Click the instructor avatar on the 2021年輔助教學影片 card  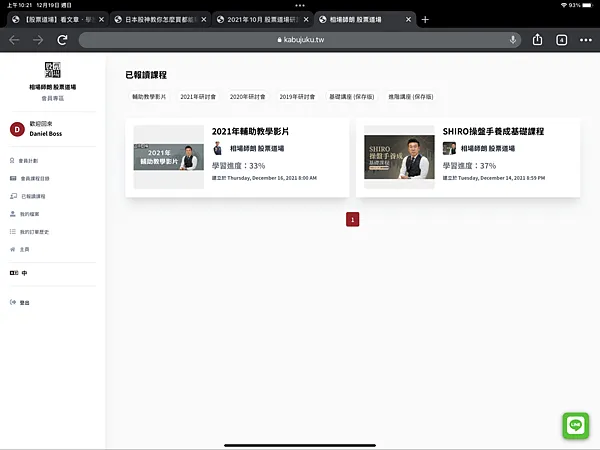(x=218, y=148)
